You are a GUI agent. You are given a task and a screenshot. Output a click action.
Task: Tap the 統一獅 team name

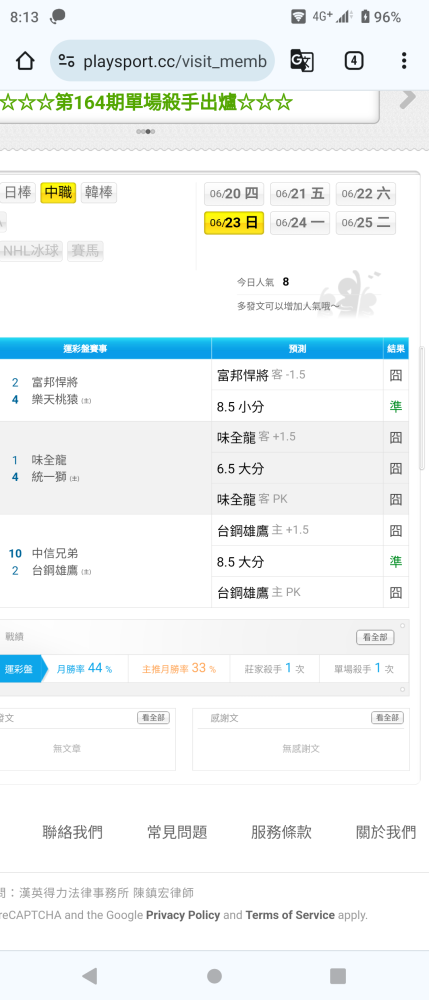pos(49,477)
